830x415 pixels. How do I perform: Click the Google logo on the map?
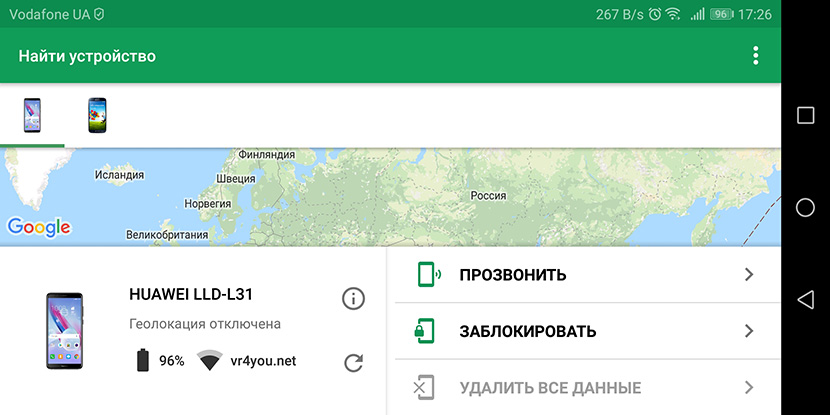tap(38, 228)
